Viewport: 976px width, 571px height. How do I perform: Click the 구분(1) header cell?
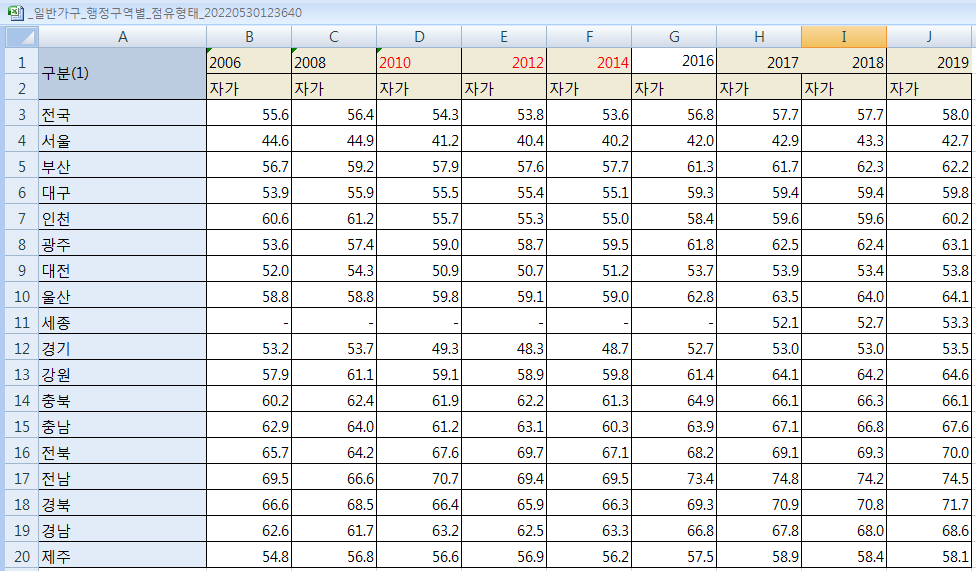click(122, 74)
